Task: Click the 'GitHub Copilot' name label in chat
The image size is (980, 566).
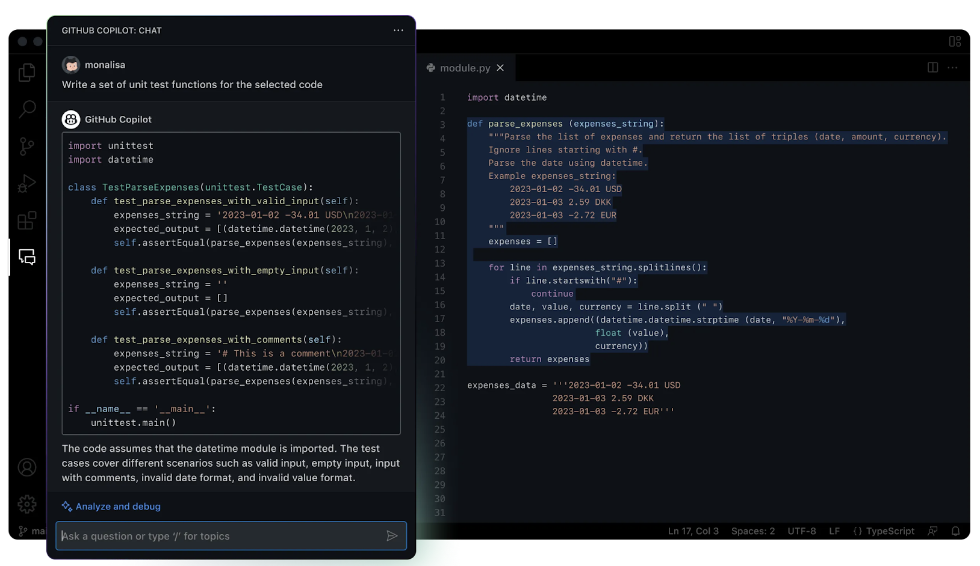Action: (x=118, y=119)
